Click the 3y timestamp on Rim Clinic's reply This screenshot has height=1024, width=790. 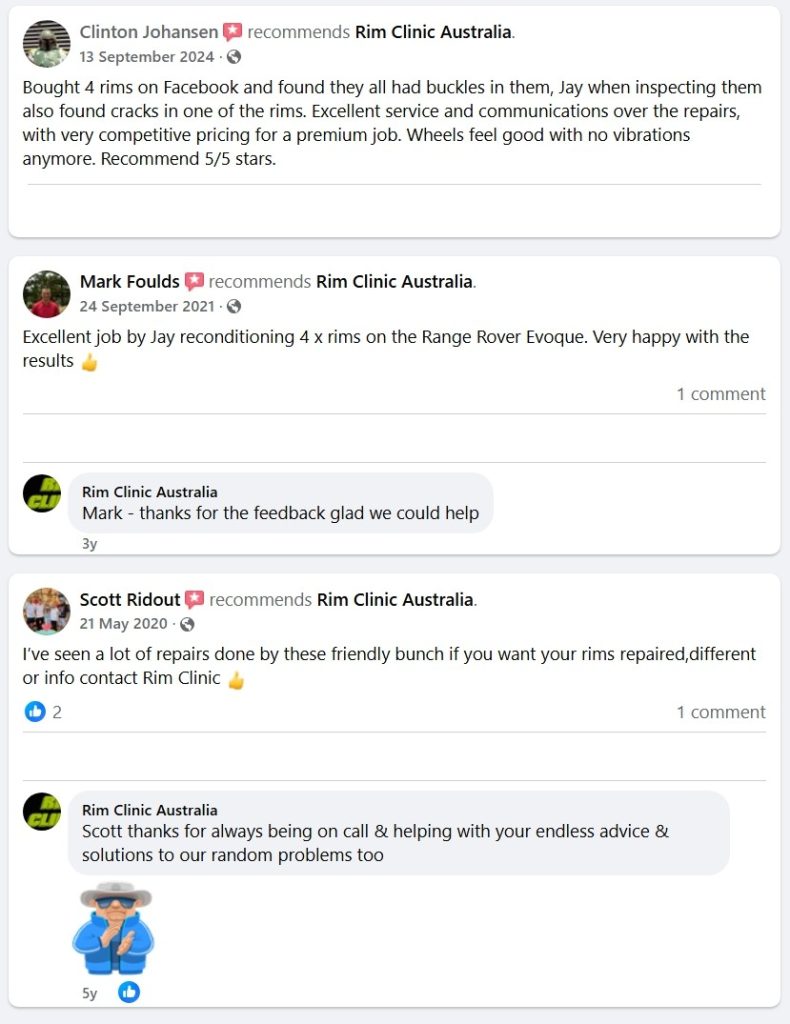pos(89,543)
